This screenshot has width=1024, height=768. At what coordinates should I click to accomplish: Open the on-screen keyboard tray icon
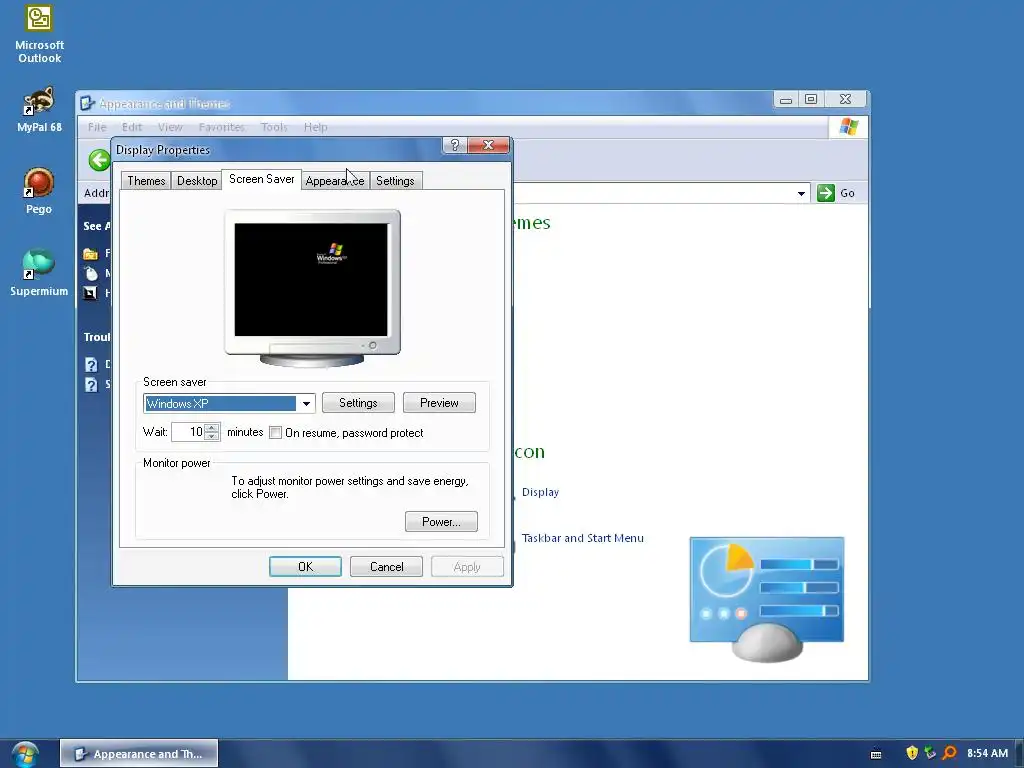[x=876, y=754]
